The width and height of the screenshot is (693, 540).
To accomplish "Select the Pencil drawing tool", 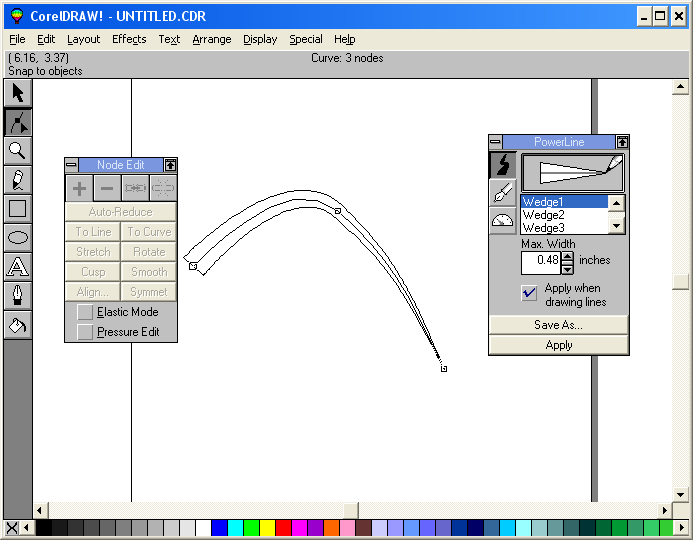I will 18,180.
